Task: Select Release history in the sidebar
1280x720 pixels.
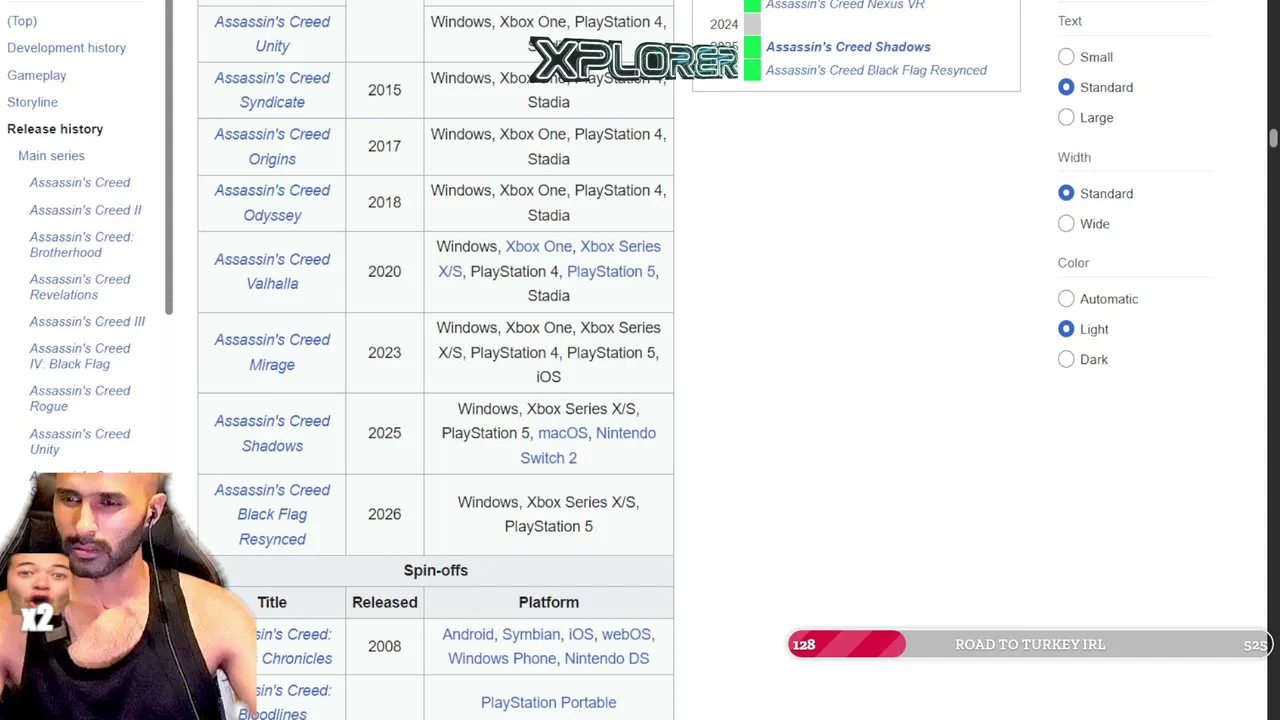Action: pos(55,129)
